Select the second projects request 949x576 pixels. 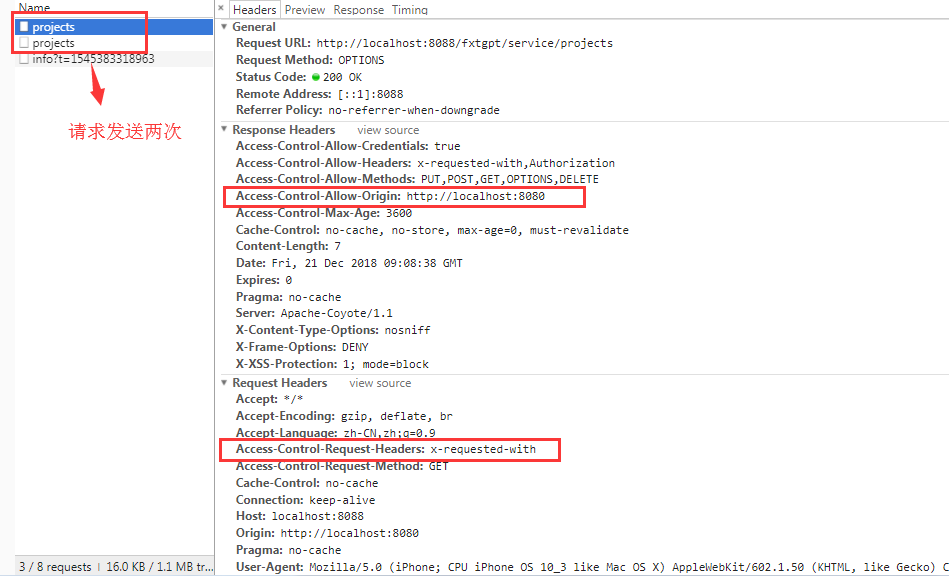click(114, 43)
